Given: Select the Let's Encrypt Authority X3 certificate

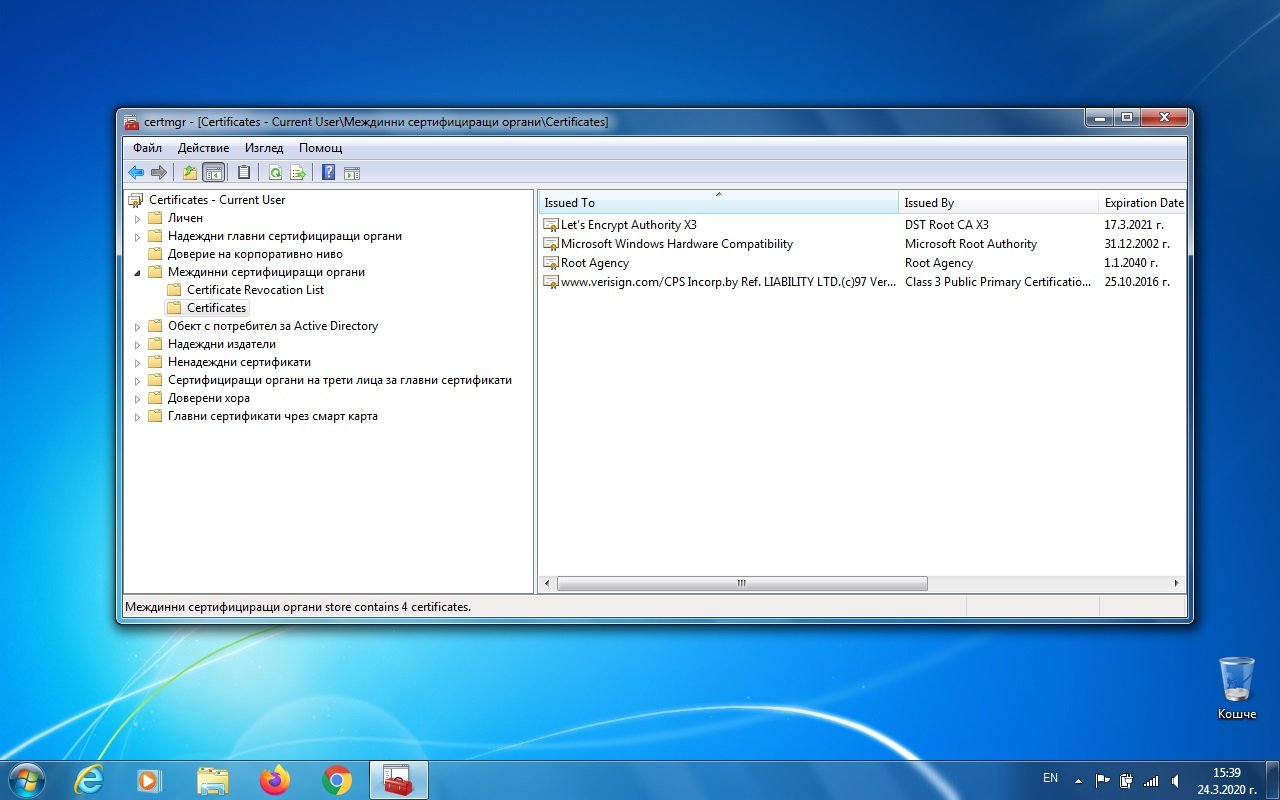Looking at the screenshot, I should pos(628,225).
